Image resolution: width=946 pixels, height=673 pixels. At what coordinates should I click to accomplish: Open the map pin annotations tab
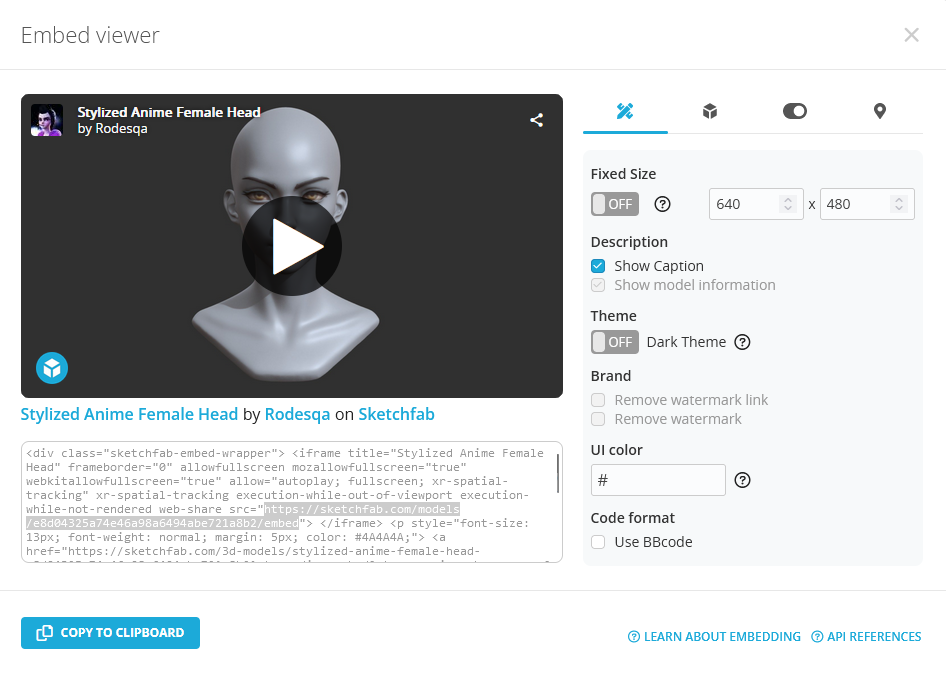[880, 111]
